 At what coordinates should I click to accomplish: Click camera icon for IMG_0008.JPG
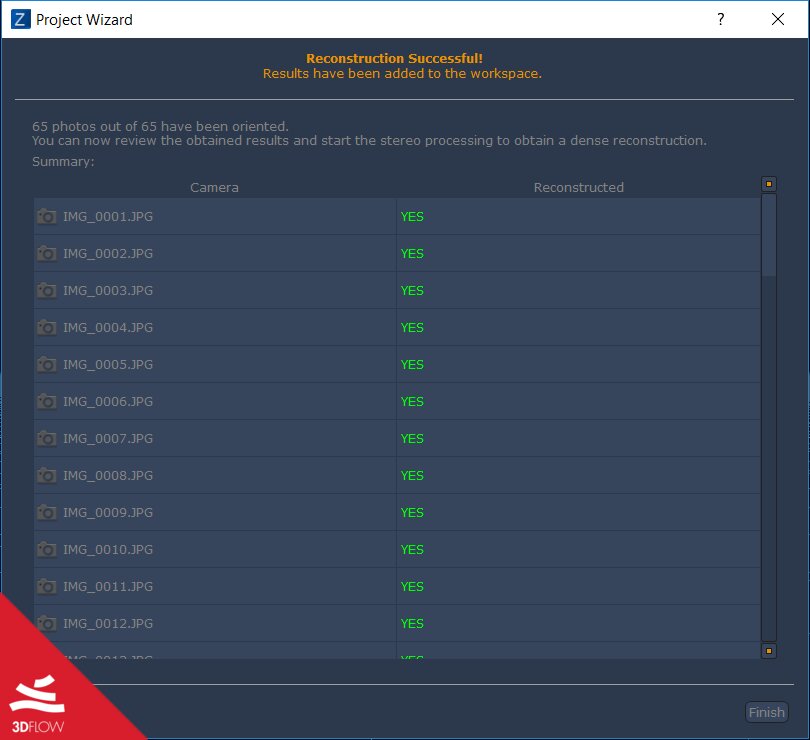coord(46,475)
